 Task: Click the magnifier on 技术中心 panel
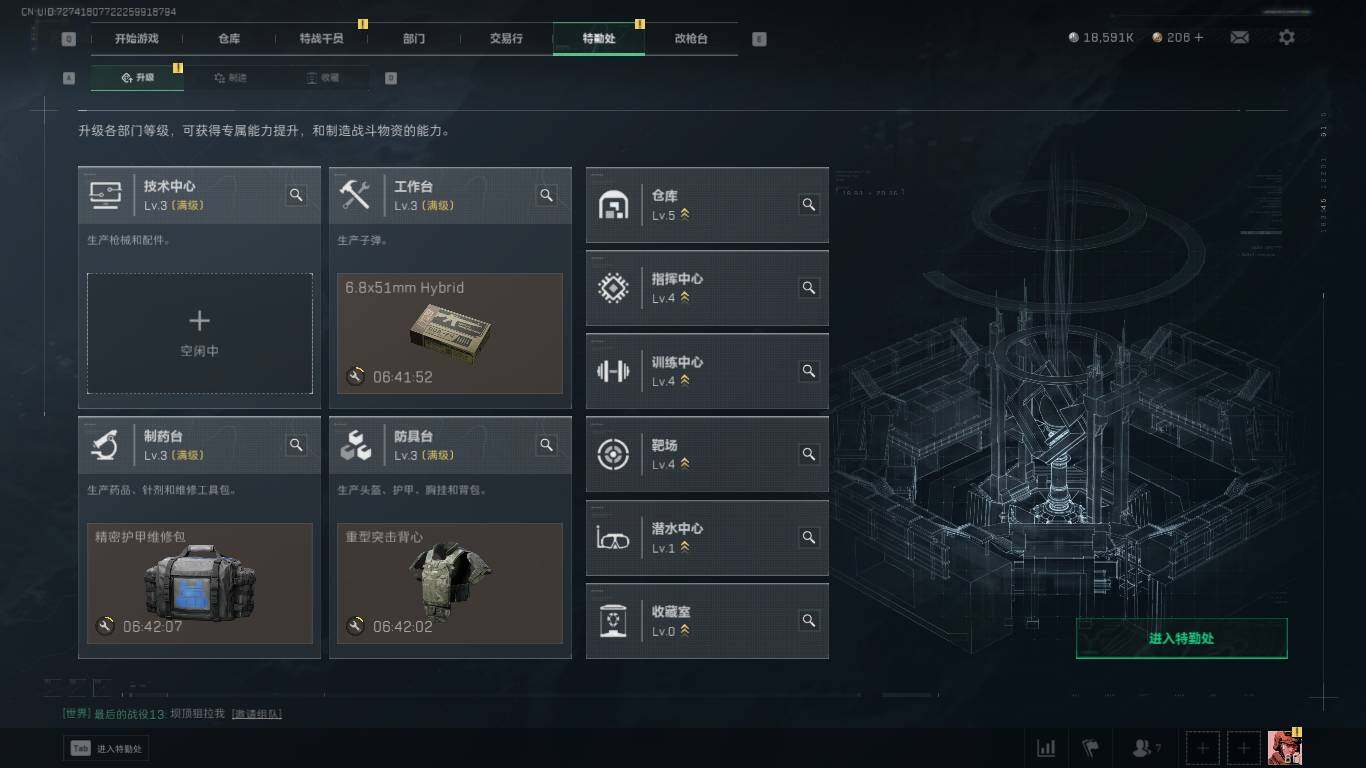(296, 195)
